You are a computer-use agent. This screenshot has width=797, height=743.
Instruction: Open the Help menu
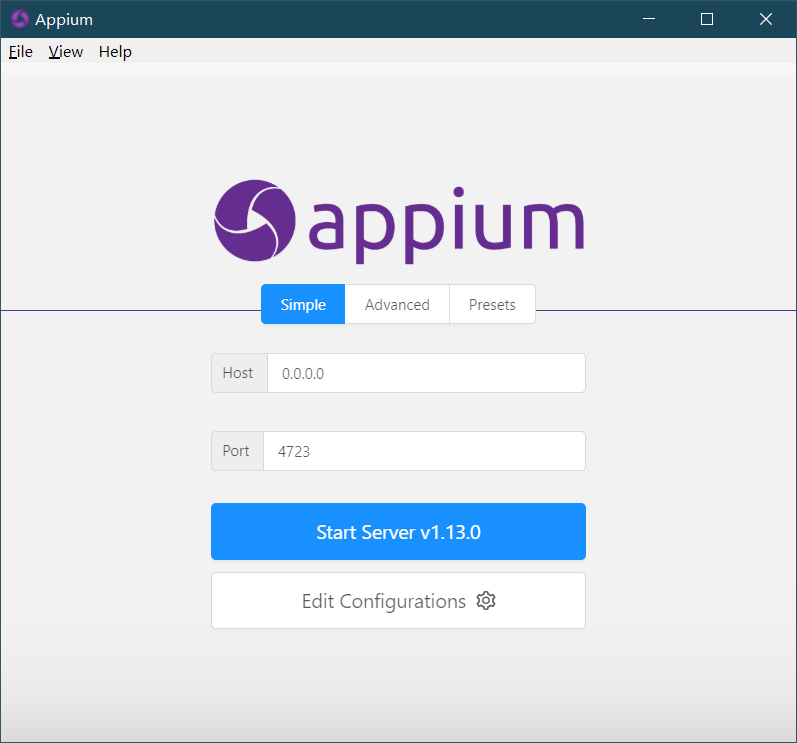[x=115, y=51]
